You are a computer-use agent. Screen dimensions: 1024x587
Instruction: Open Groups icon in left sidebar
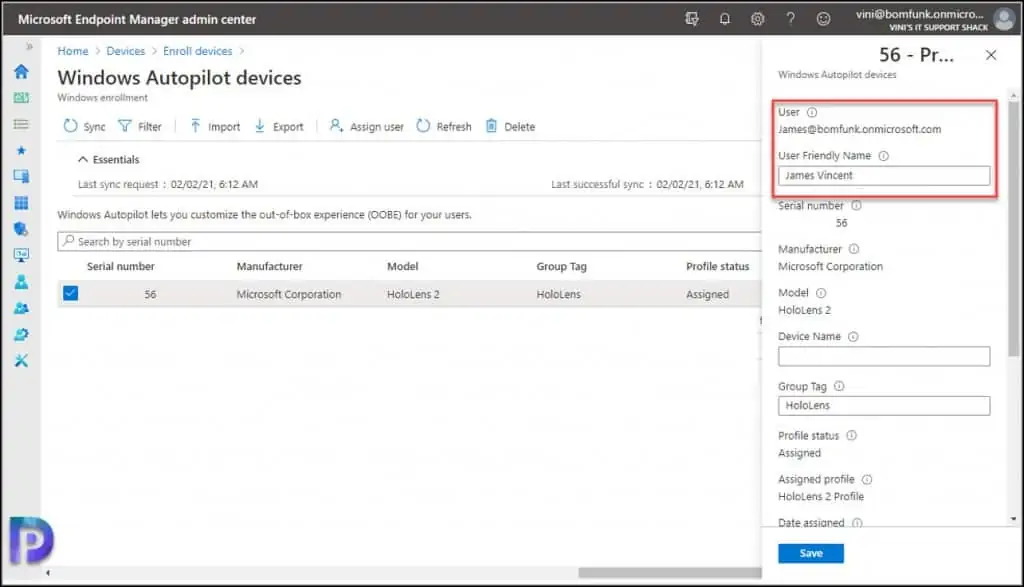(21, 308)
